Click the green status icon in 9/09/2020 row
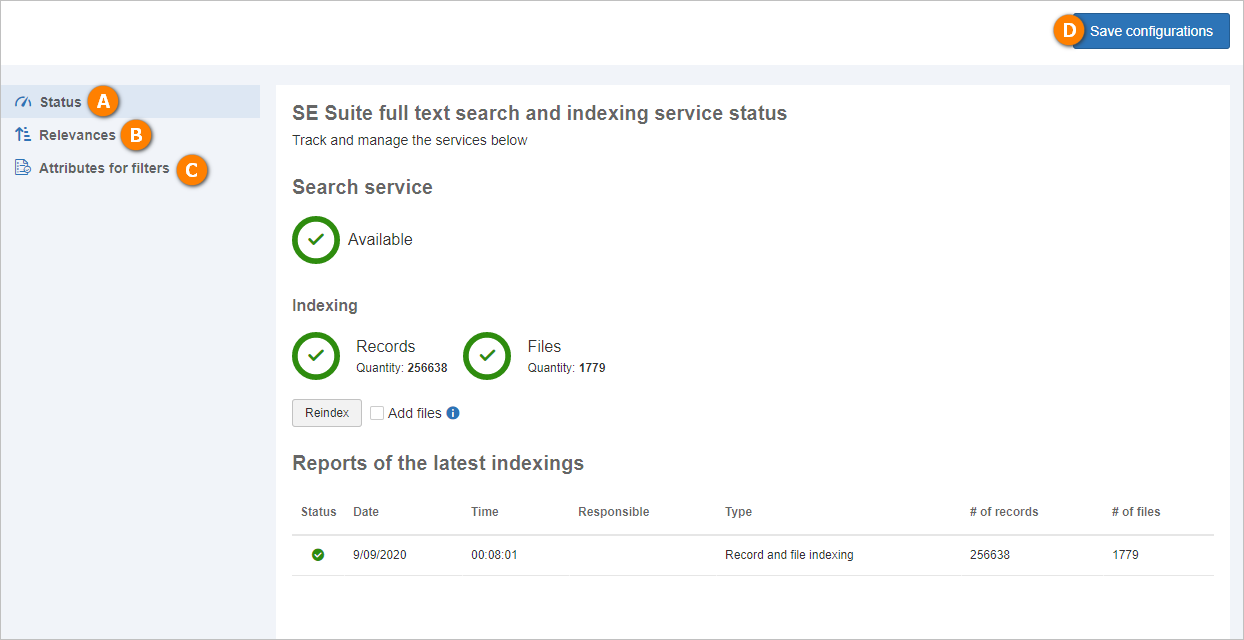Viewport: 1244px width, 640px height. [x=318, y=555]
